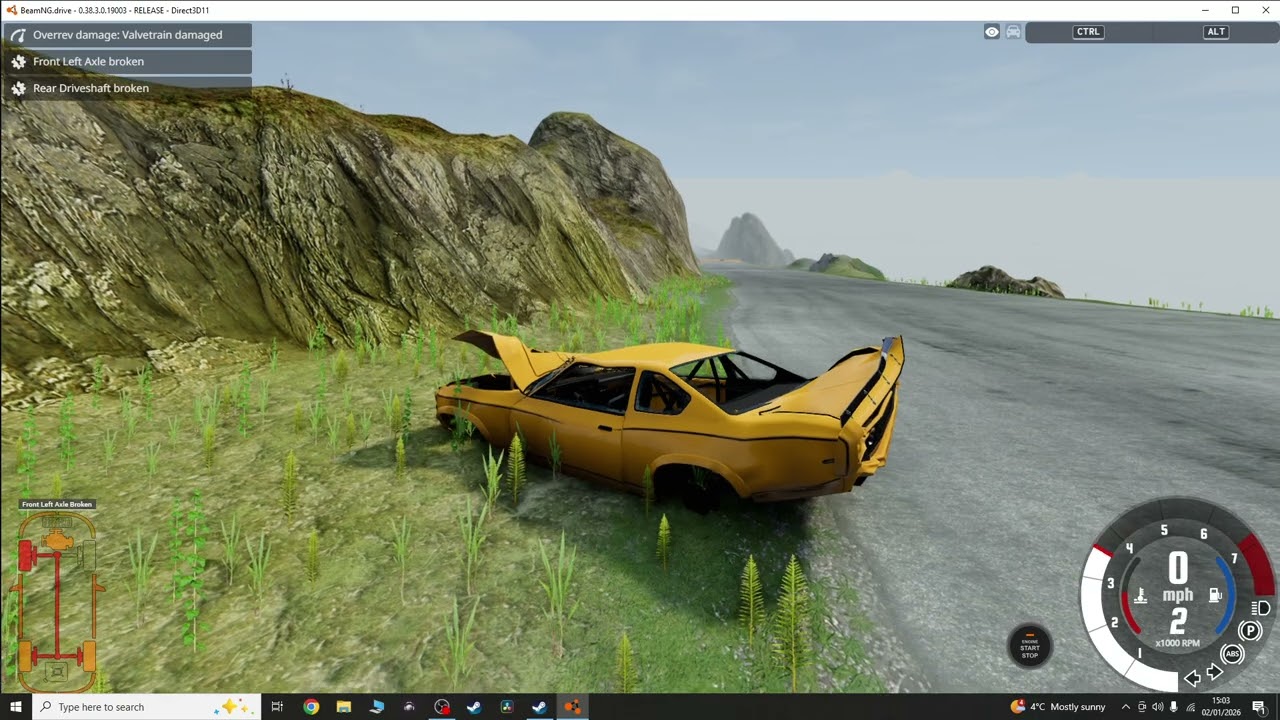The width and height of the screenshot is (1280, 720).
Task: Click the Type here to search box
Action: point(146,707)
